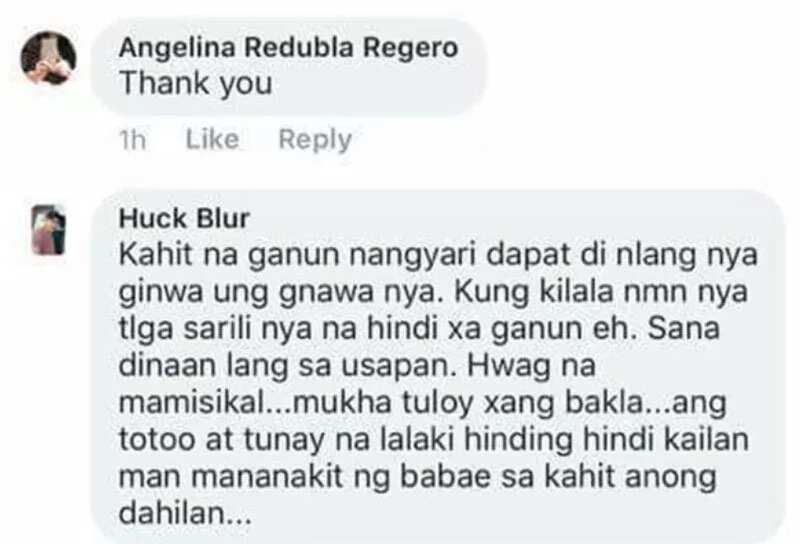
Task: Click "Hwag na" in Huck's comment
Action: 530,365
